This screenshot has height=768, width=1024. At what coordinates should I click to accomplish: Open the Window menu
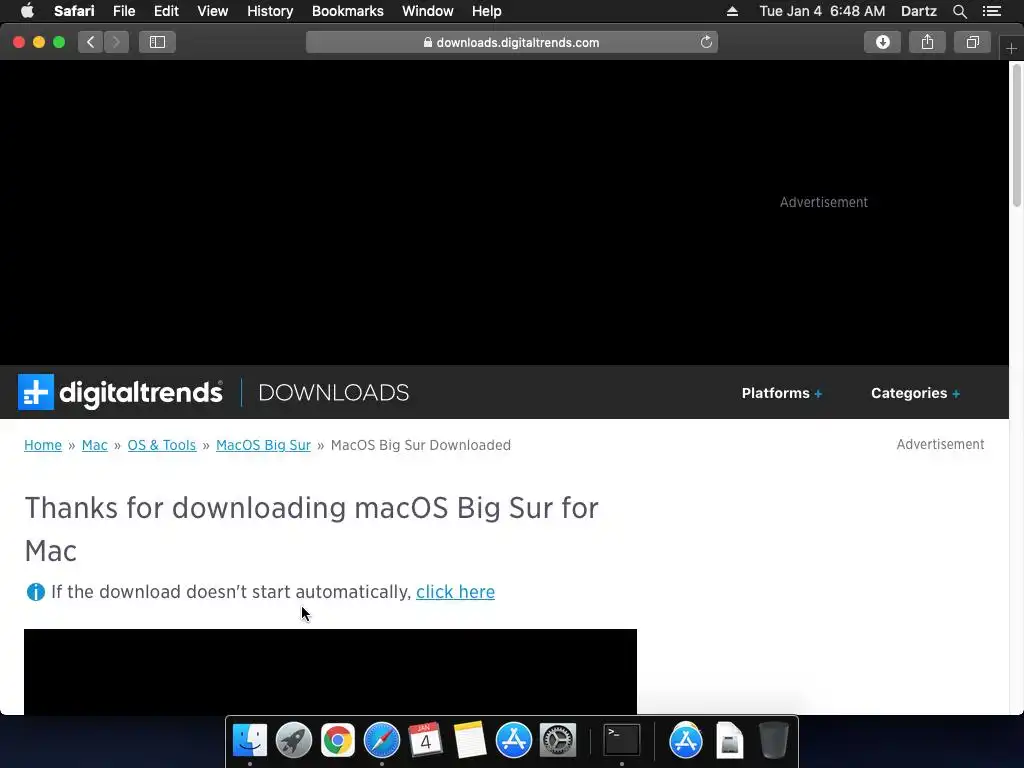[428, 11]
